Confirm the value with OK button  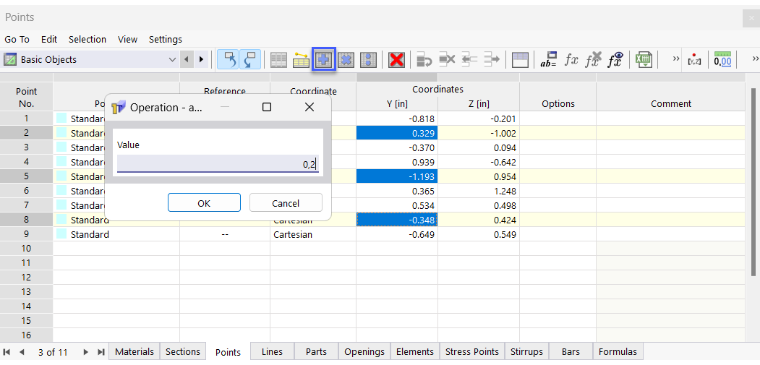(204, 203)
